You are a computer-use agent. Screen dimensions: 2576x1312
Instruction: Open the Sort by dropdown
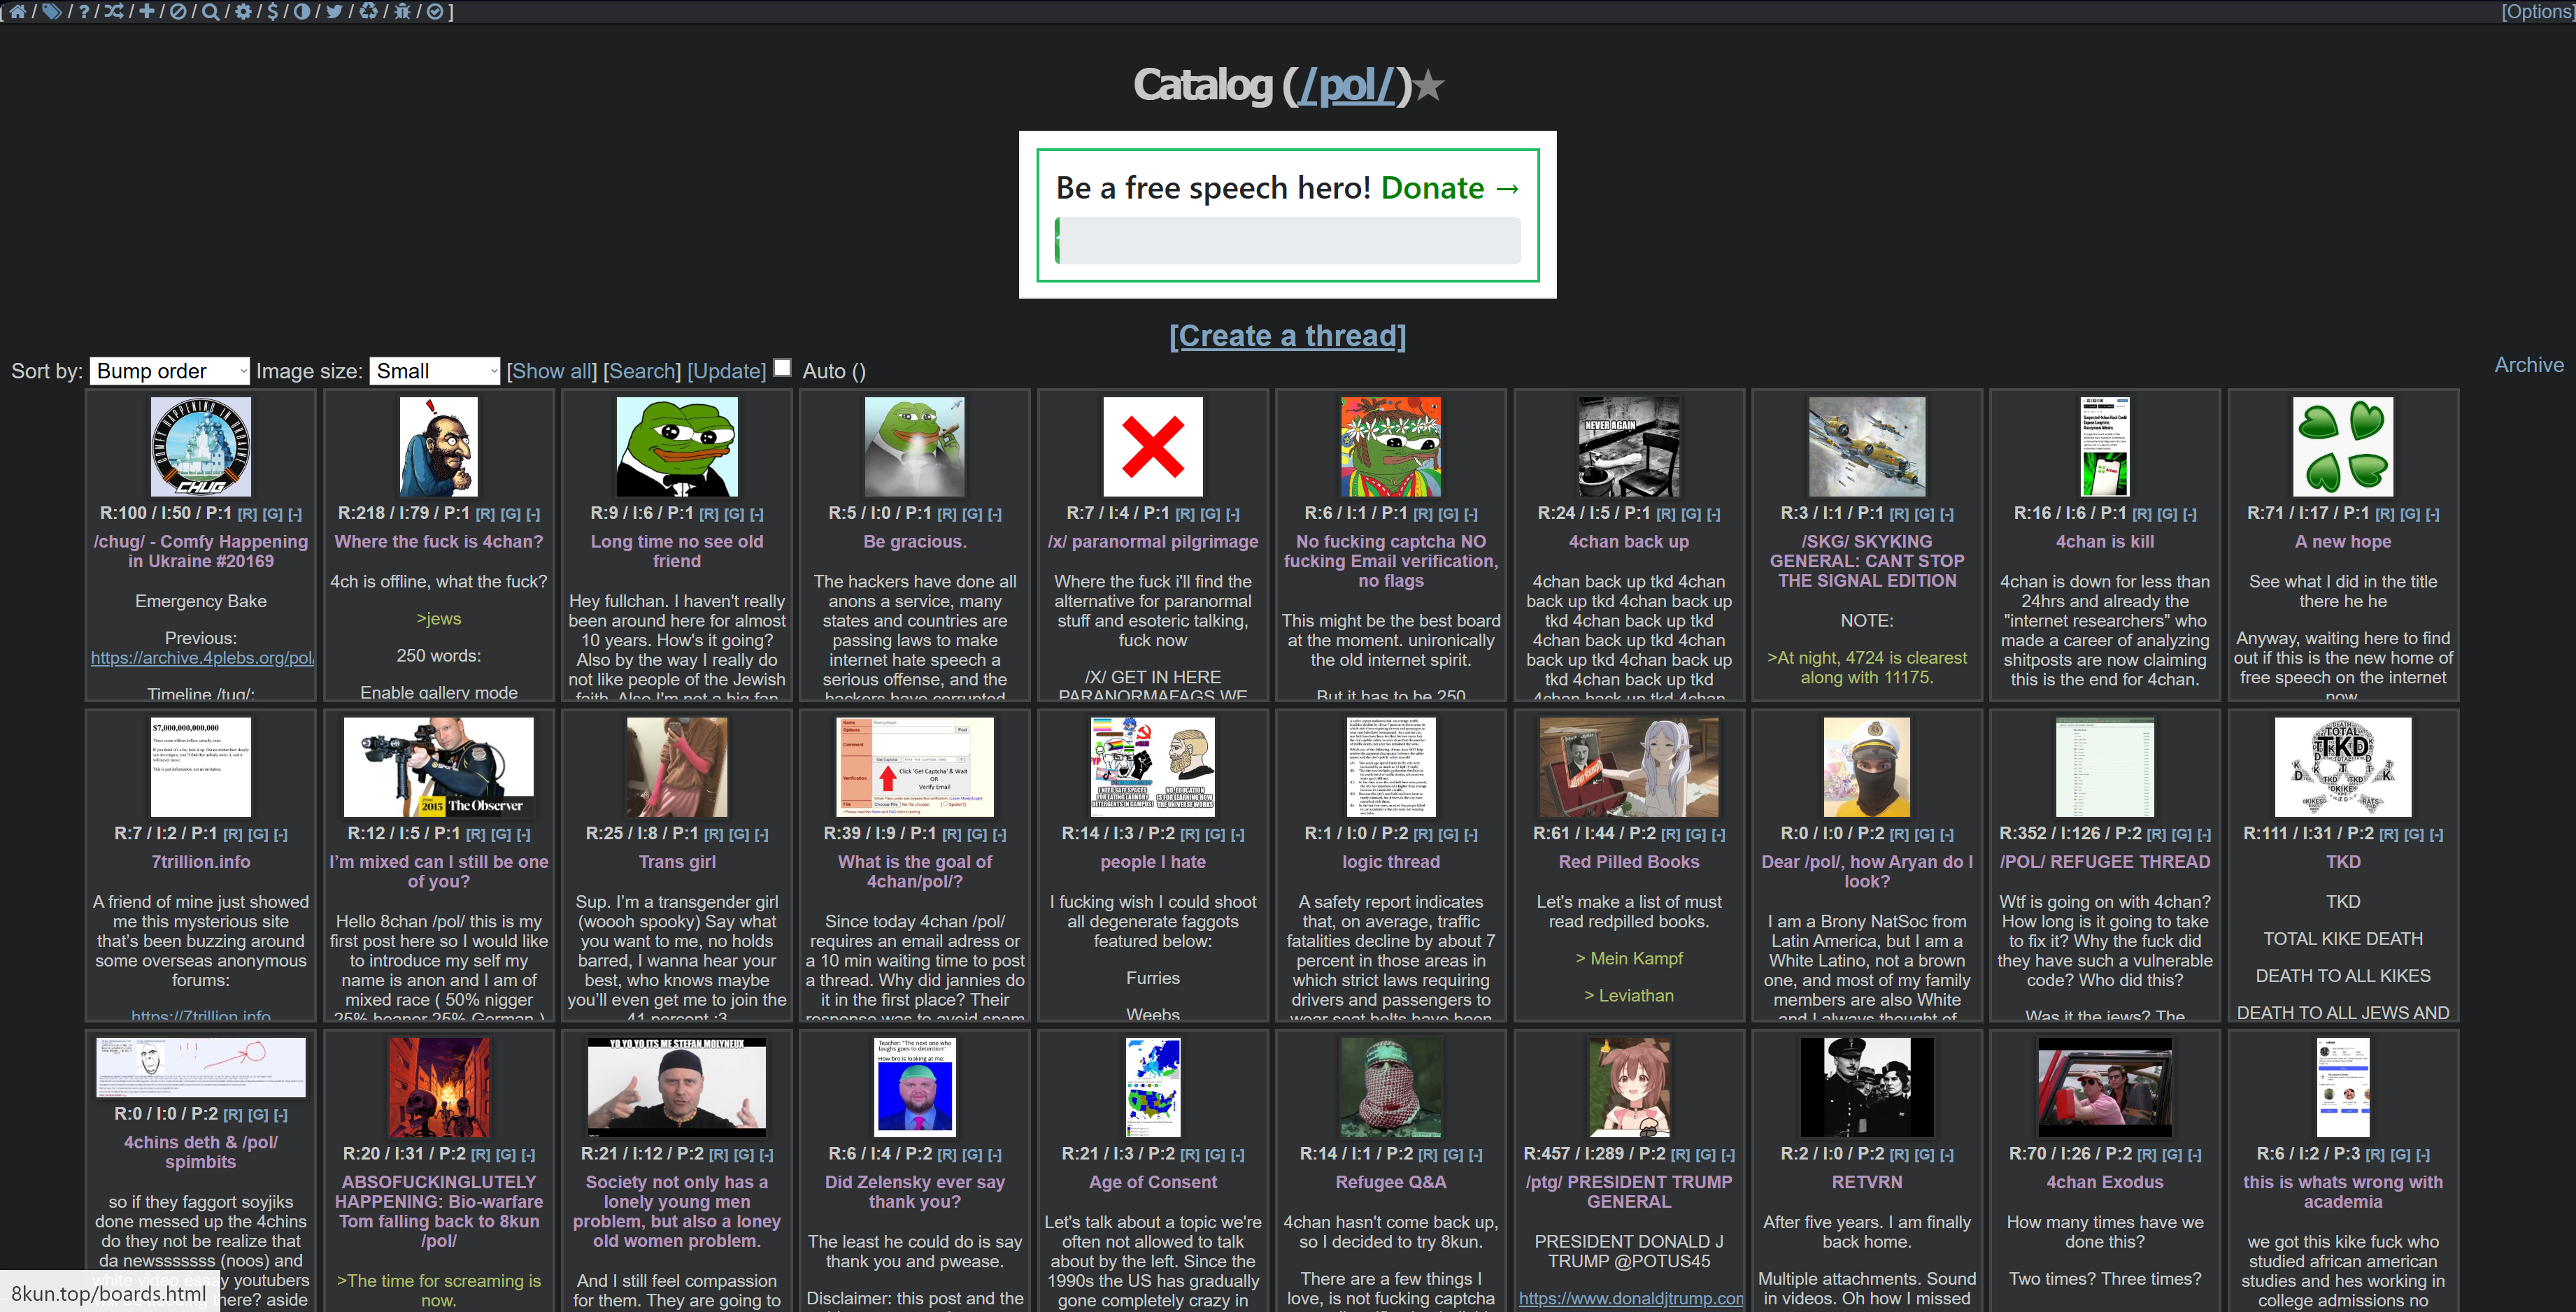[169, 371]
